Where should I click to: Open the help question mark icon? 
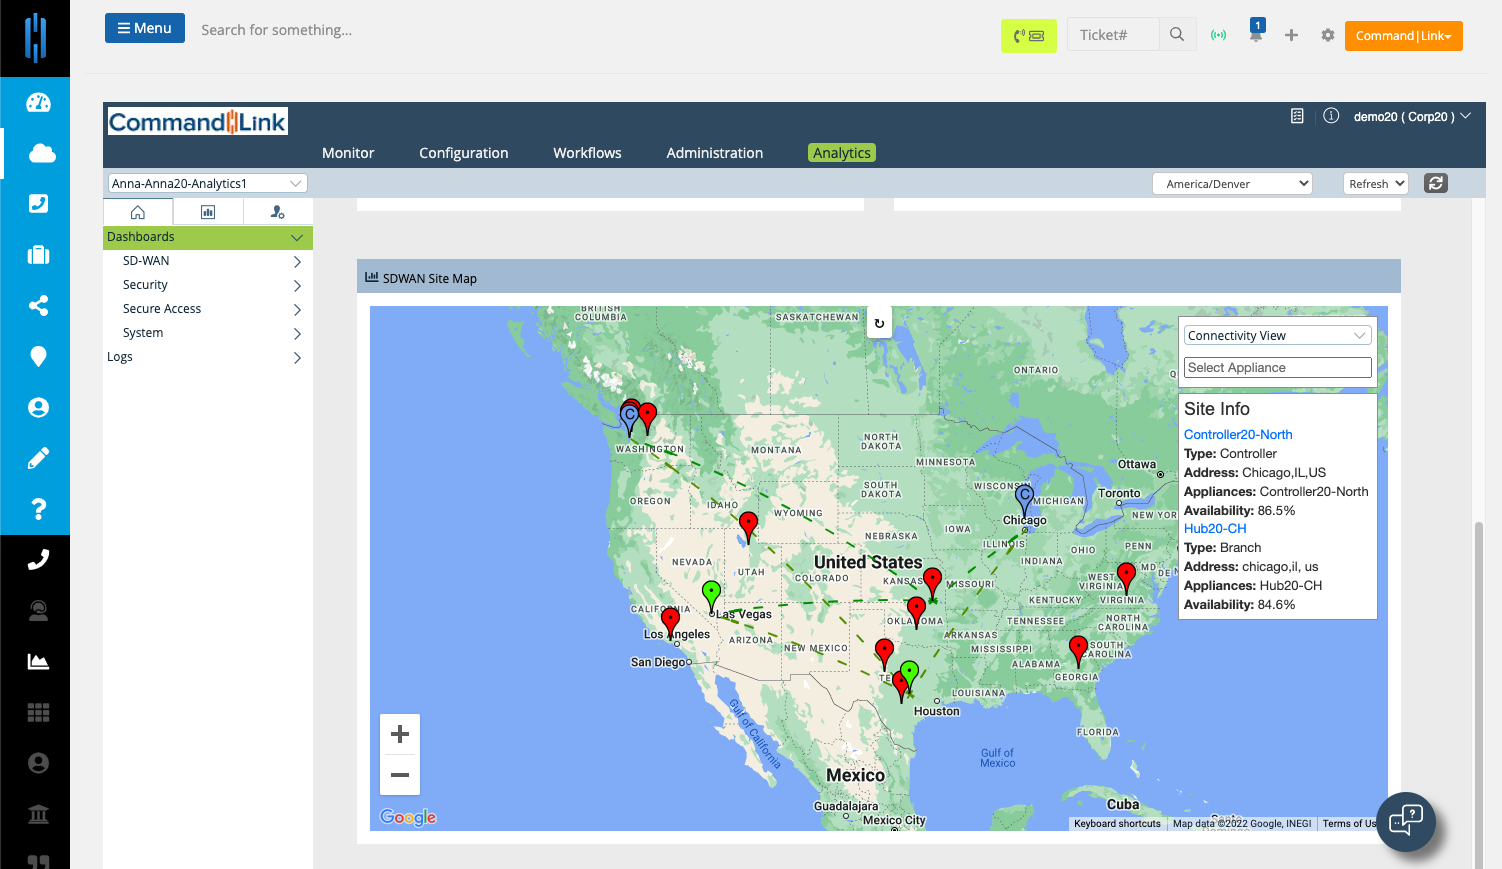tap(39, 509)
